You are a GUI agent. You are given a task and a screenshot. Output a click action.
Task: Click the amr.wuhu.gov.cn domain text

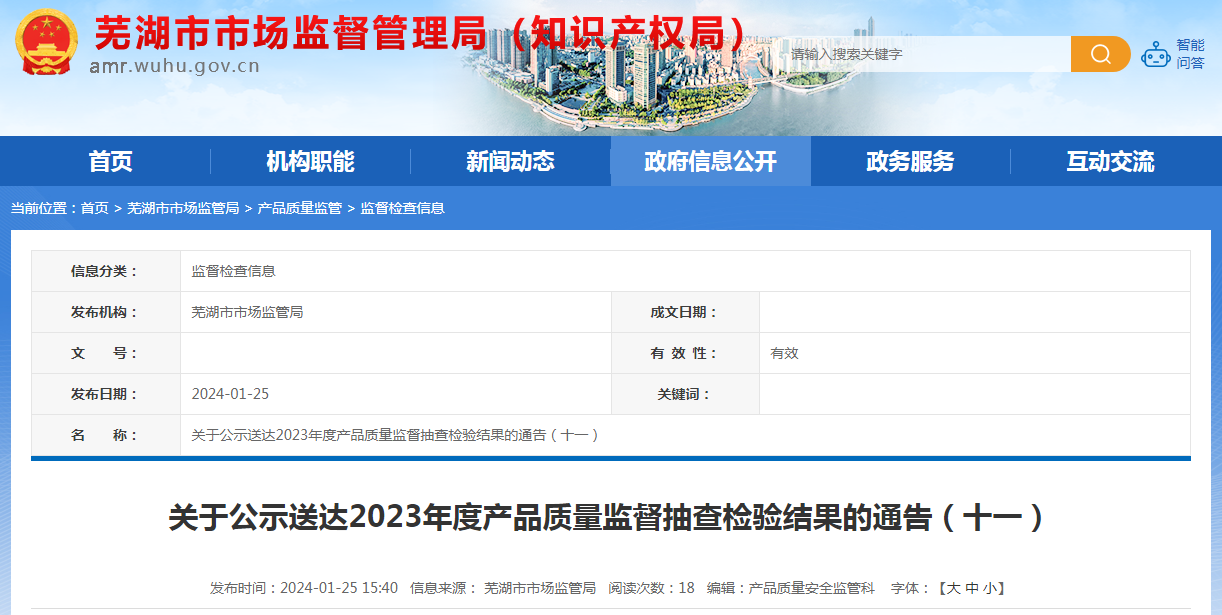tap(175, 67)
